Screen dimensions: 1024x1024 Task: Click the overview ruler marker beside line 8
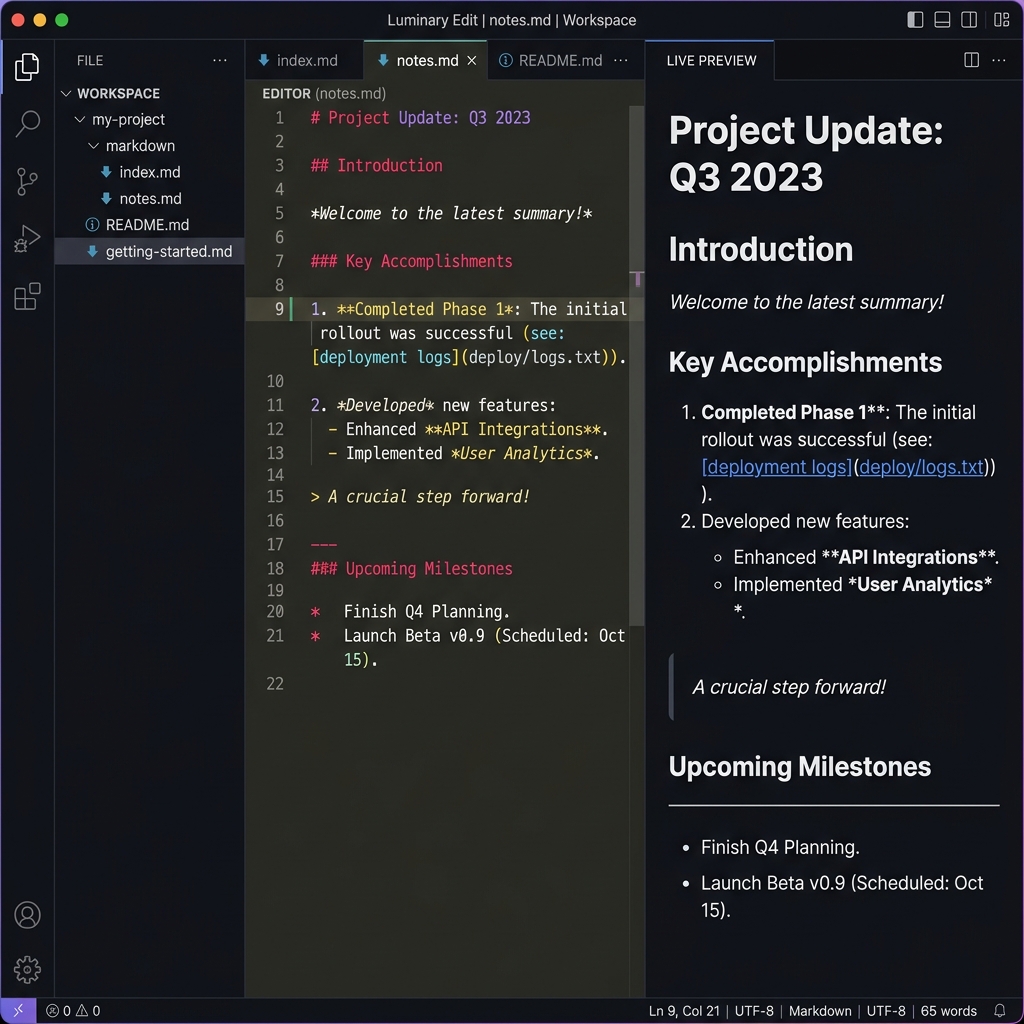click(637, 279)
